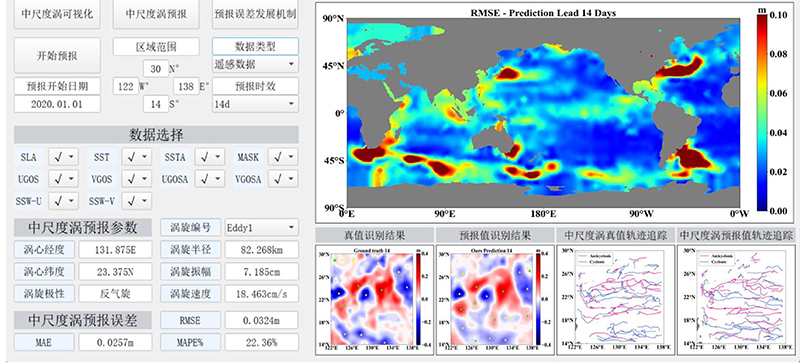Click the 中尺度涡预报参数 section header
The width and height of the screenshot is (800, 364).
click(x=83, y=228)
